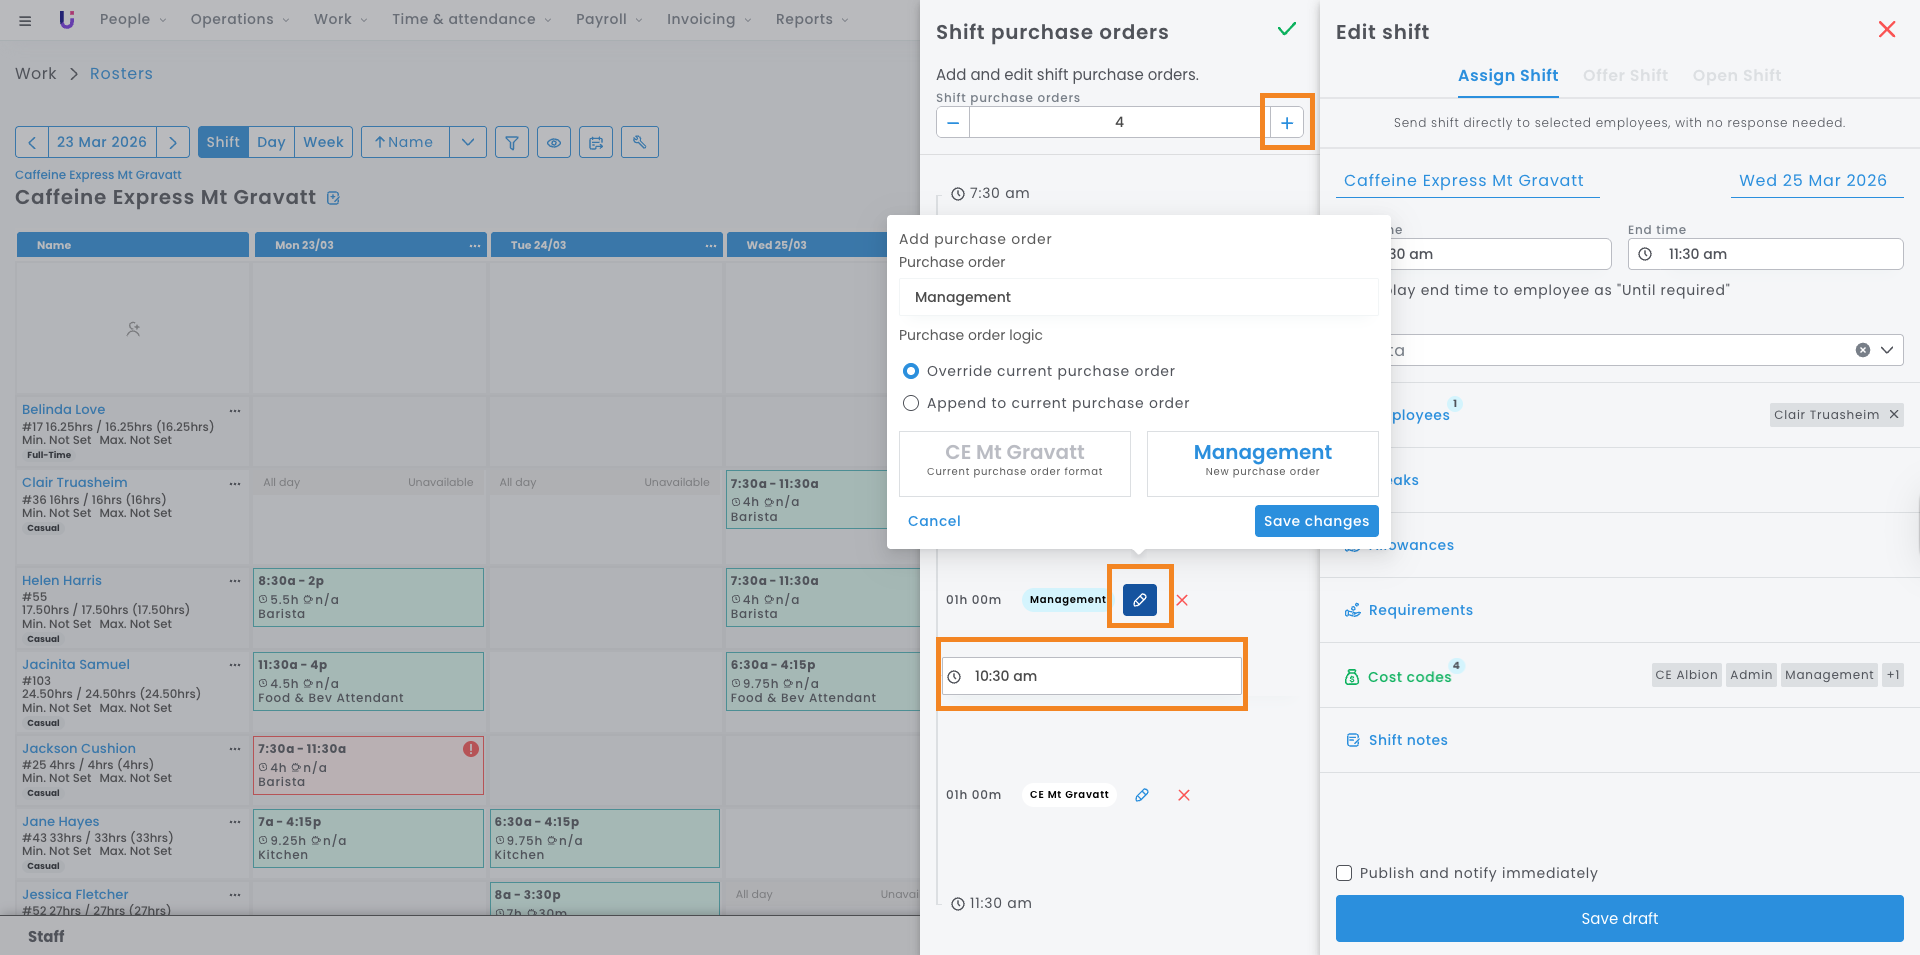Select Append to current purchase order
The height and width of the screenshot is (955, 1920).
pos(911,403)
